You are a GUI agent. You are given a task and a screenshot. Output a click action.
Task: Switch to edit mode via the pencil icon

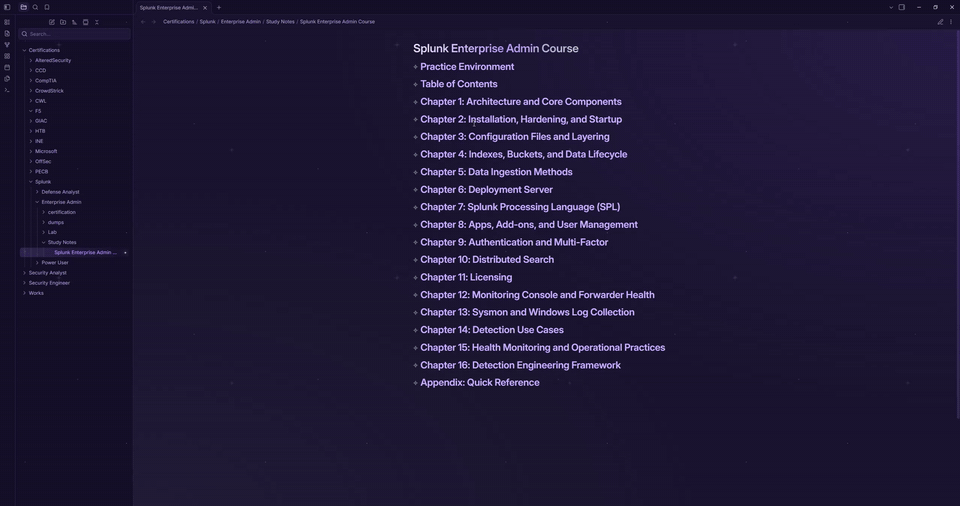point(940,21)
